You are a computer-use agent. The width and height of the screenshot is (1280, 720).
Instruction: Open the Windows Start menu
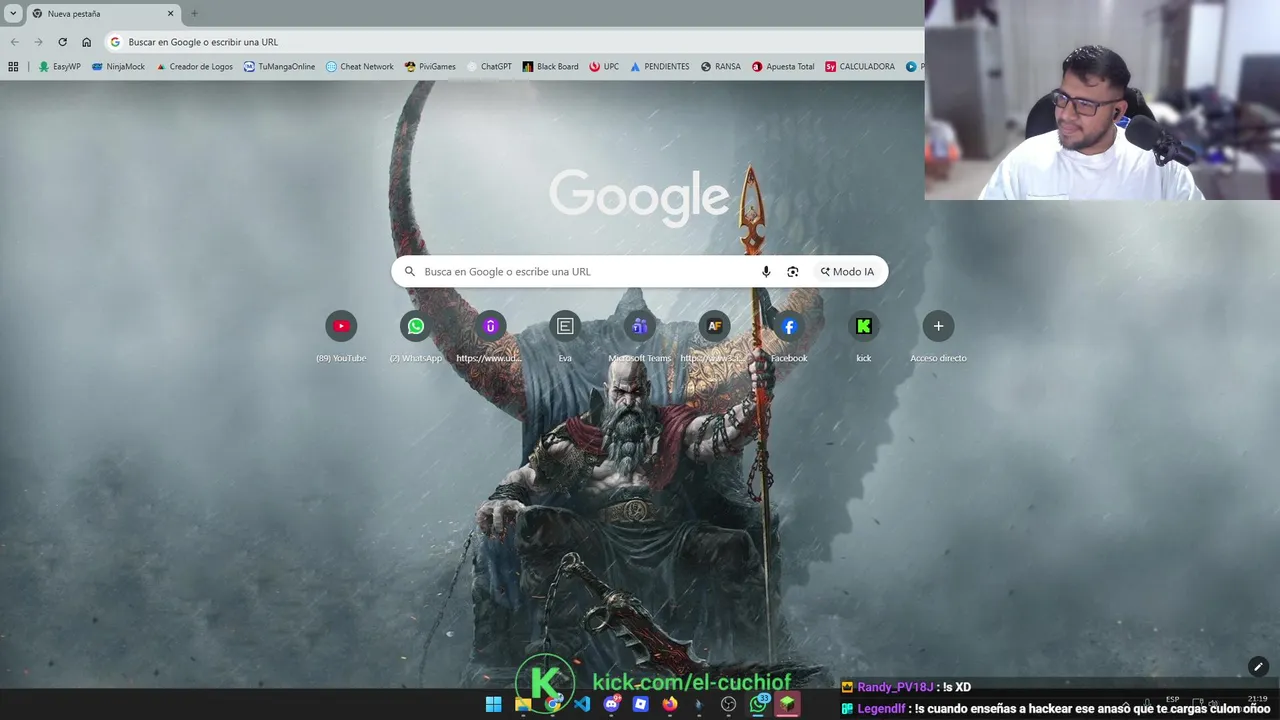pos(494,704)
